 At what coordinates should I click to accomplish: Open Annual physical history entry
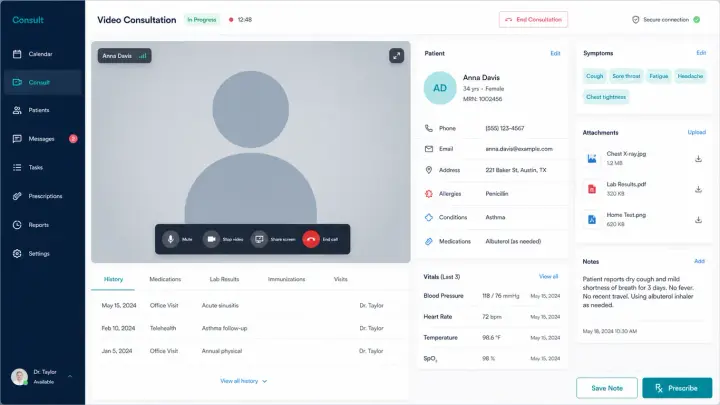tap(248, 351)
